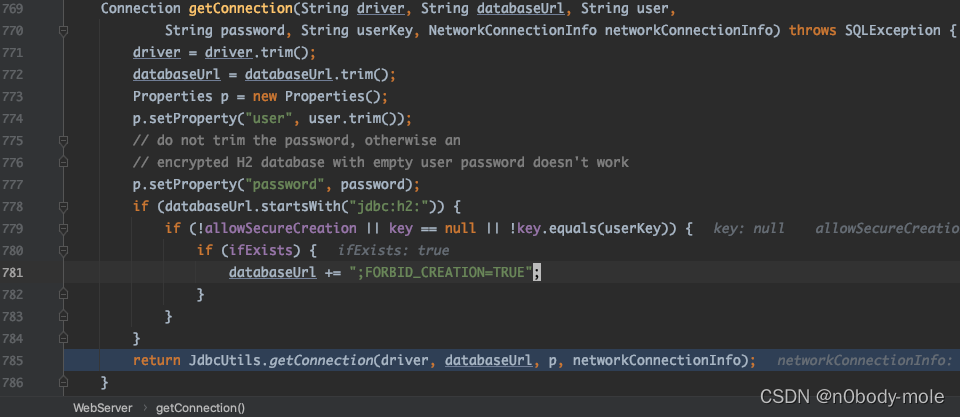The width and height of the screenshot is (960, 417).
Task: Click comment about encrypted H2 database
Action: pos(381,163)
